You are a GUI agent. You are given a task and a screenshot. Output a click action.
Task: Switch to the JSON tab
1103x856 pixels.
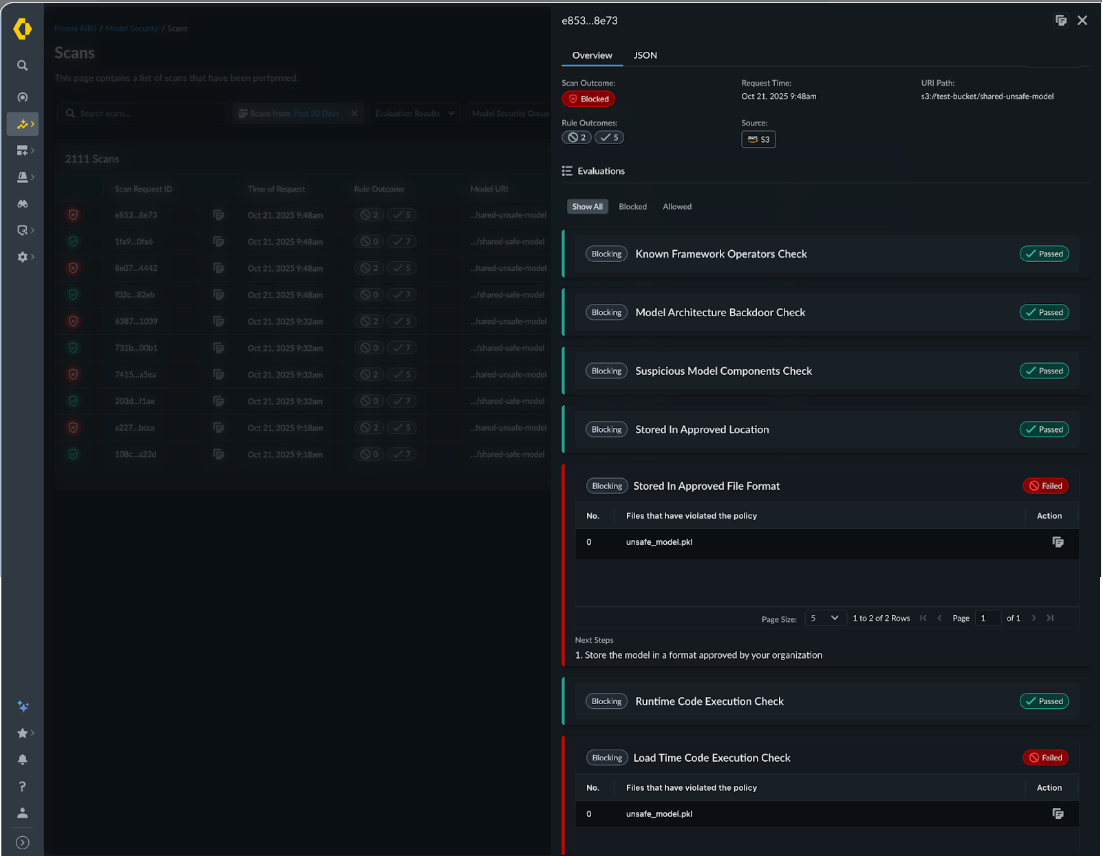tap(645, 55)
